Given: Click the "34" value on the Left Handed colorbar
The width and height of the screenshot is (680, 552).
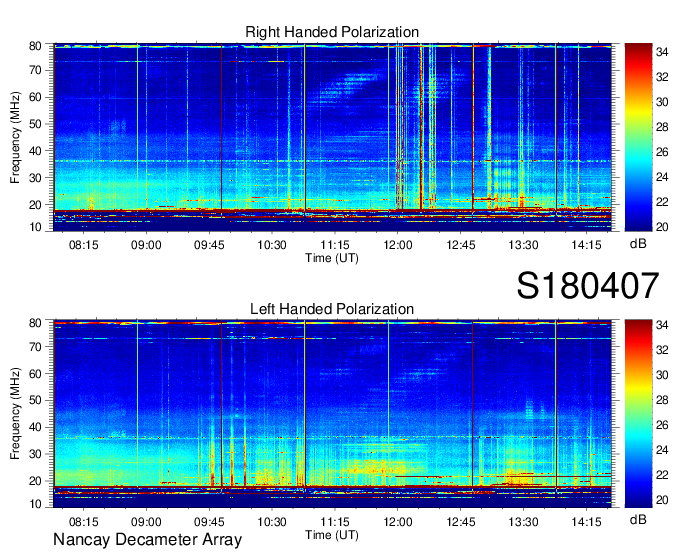Looking at the screenshot, I should 662,325.
